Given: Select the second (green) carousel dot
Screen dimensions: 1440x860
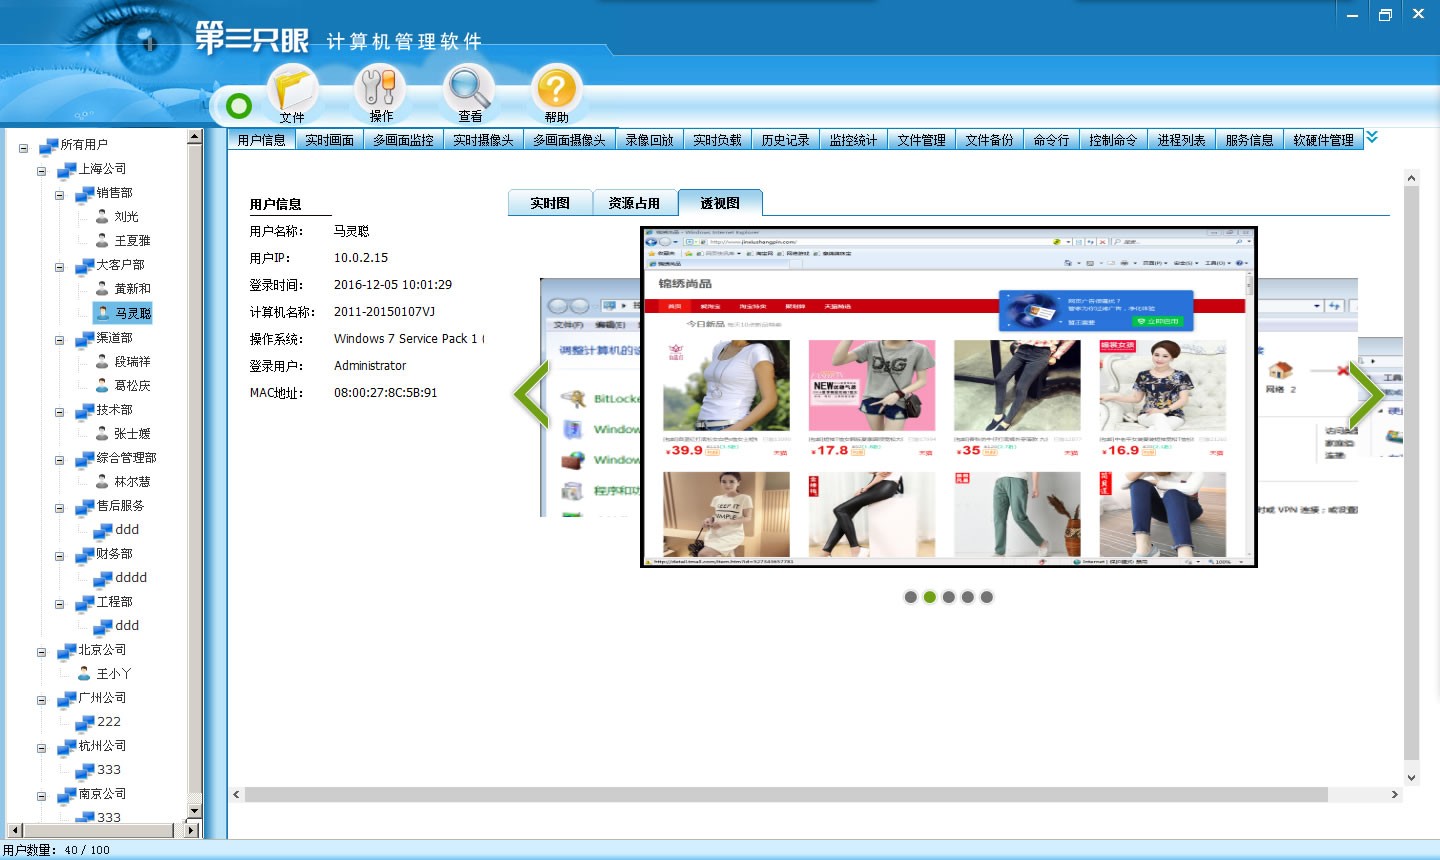Looking at the screenshot, I should point(929,597).
